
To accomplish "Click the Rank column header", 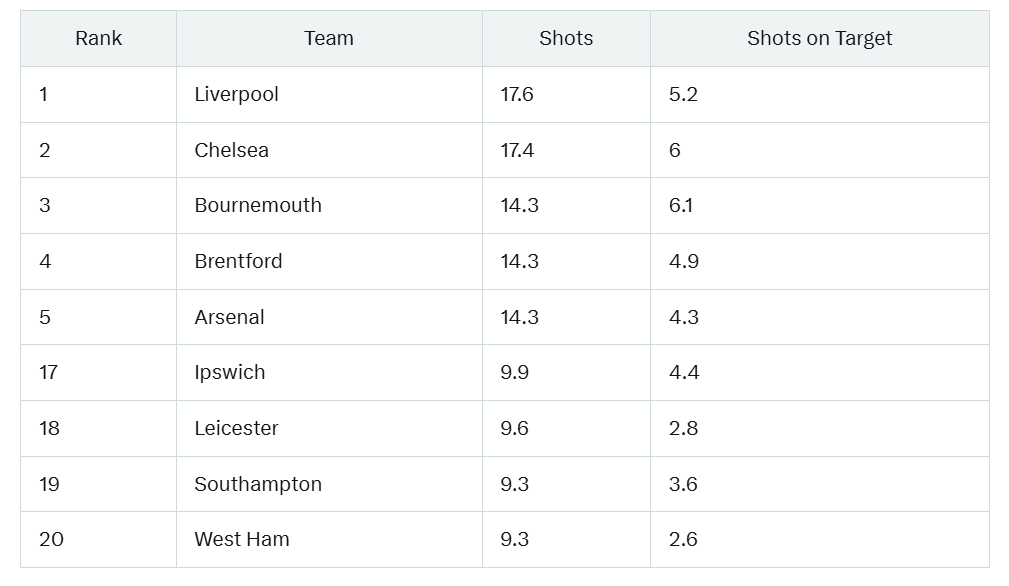I will click(x=98, y=39).
